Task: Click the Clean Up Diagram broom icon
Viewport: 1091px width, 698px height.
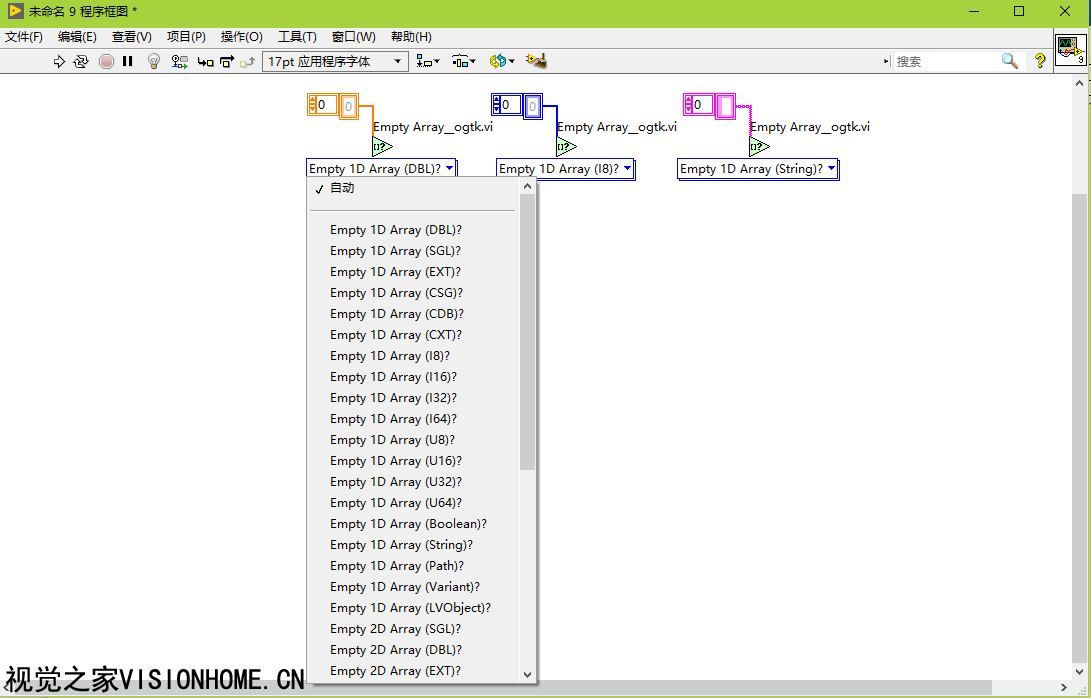Action: click(x=536, y=61)
